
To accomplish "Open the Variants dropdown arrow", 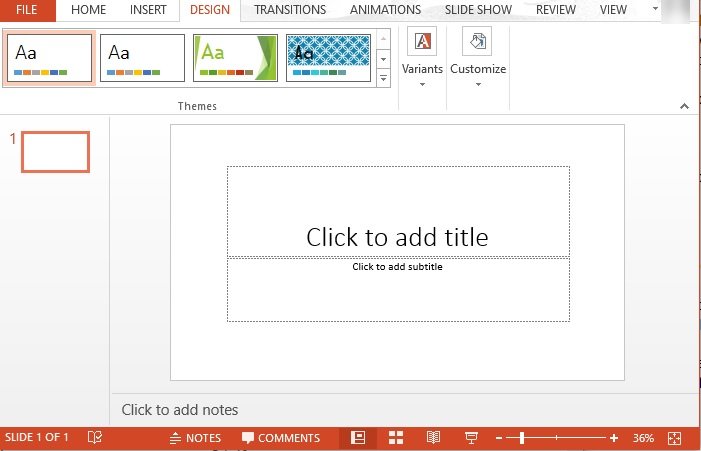I will coord(422,84).
